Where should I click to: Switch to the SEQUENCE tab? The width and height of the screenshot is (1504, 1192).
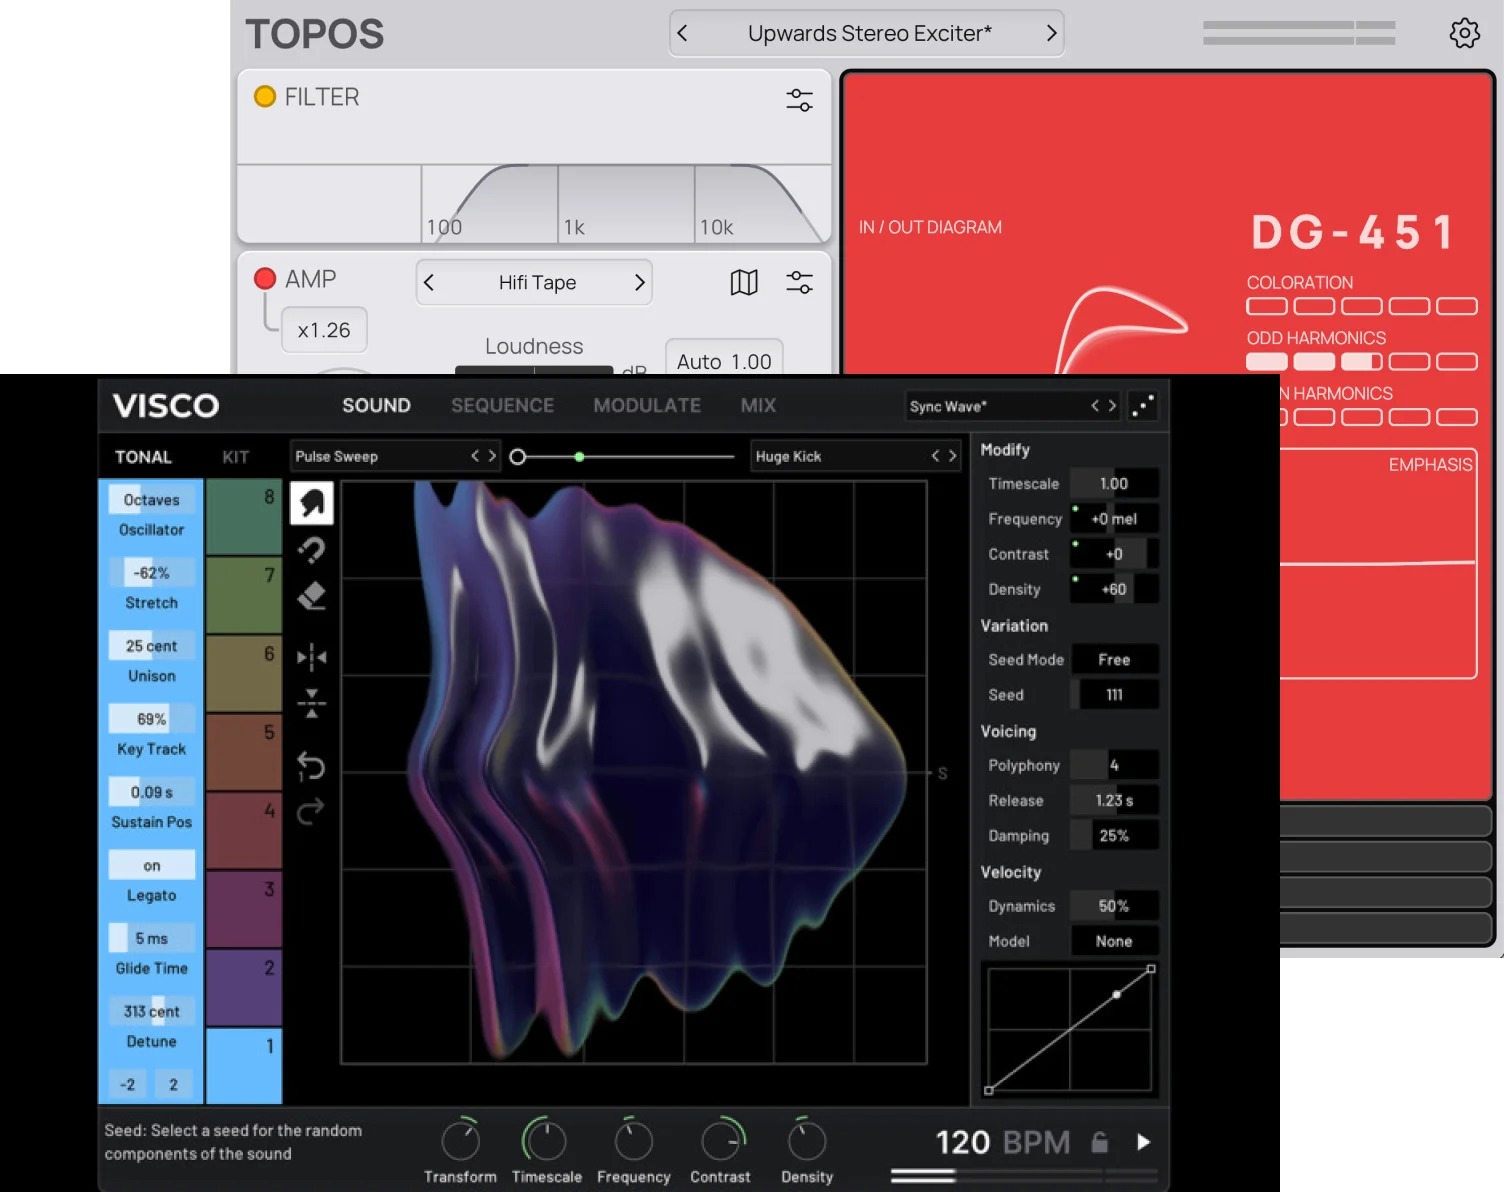pos(502,405)
